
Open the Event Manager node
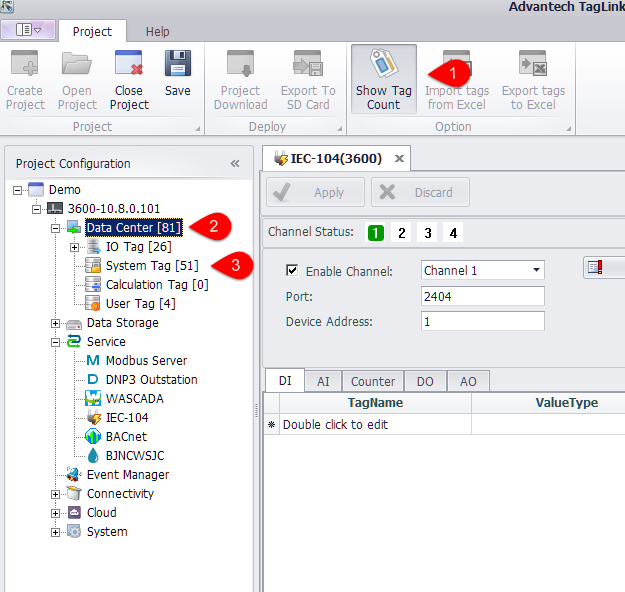(127, 474)
